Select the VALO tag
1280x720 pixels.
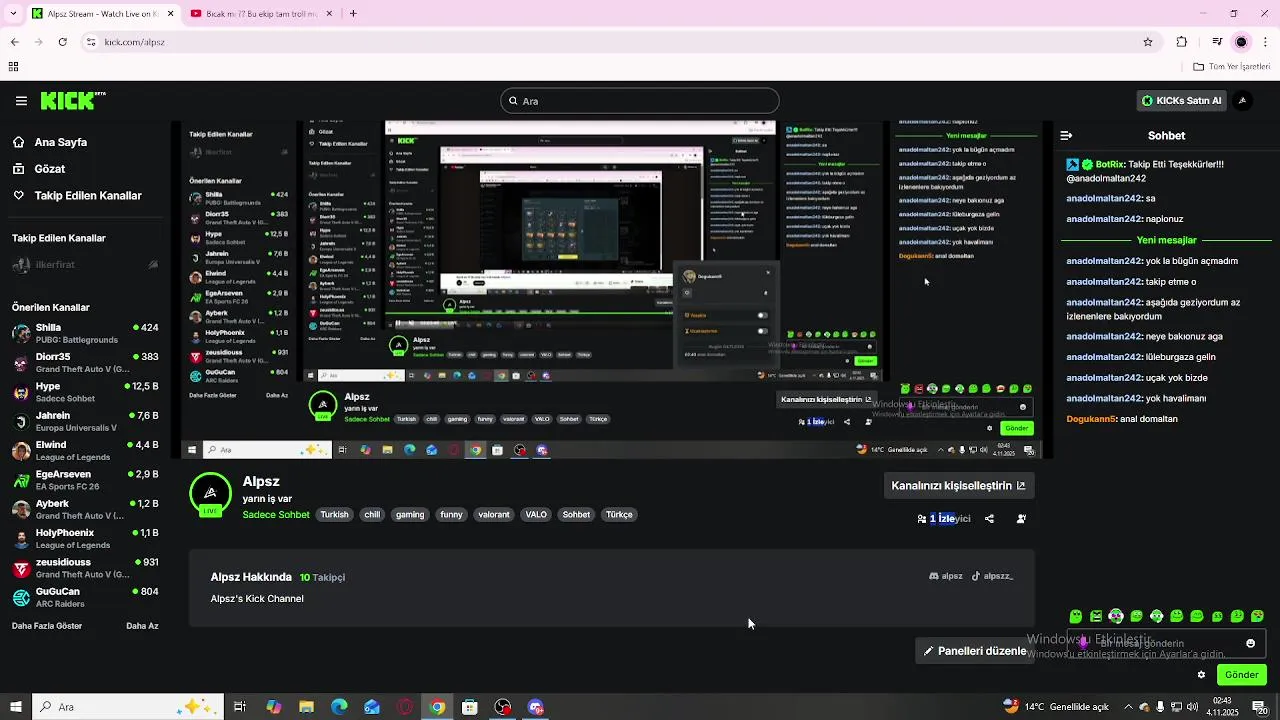click(536, 515)
